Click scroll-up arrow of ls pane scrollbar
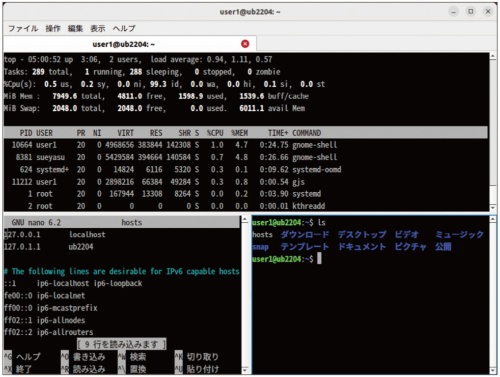The height and width of the screenshot is (377, 500). tap(493, 219)
